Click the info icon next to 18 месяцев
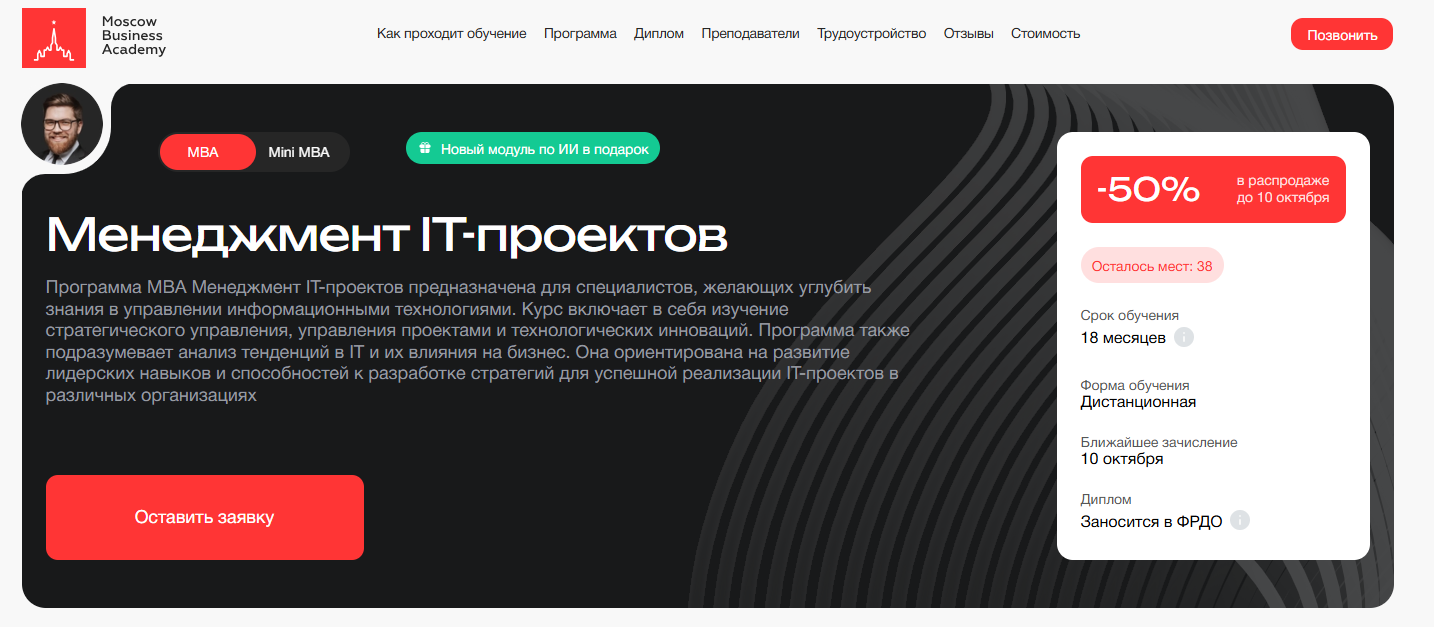This screenshot has height=627, width=1434. point(1184,337)
